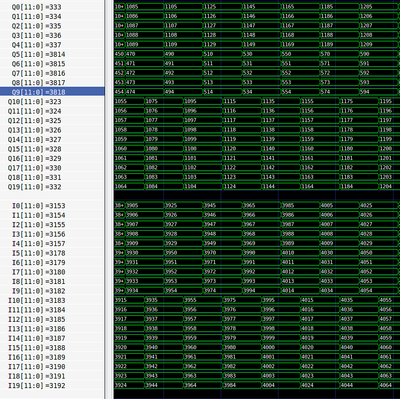Select value 594 in Q9 waveform
400x399 pixels.
[x=380, y=92]
